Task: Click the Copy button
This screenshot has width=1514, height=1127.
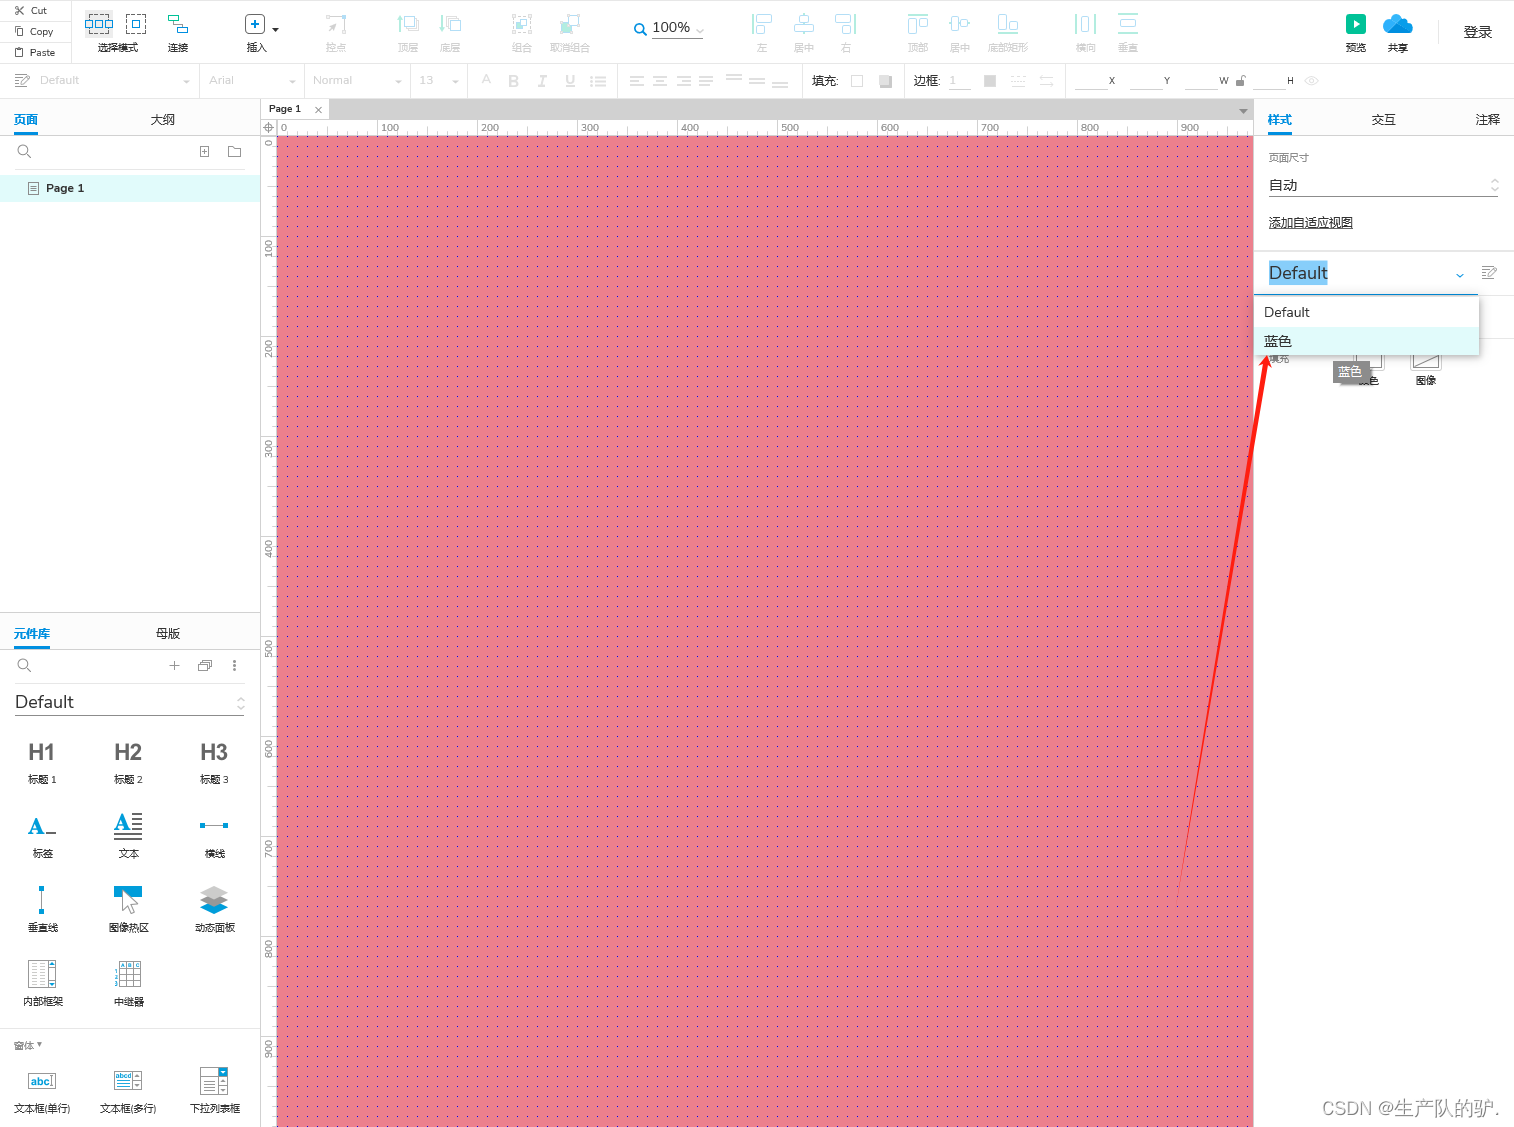Action: click(x=34, y=32)
